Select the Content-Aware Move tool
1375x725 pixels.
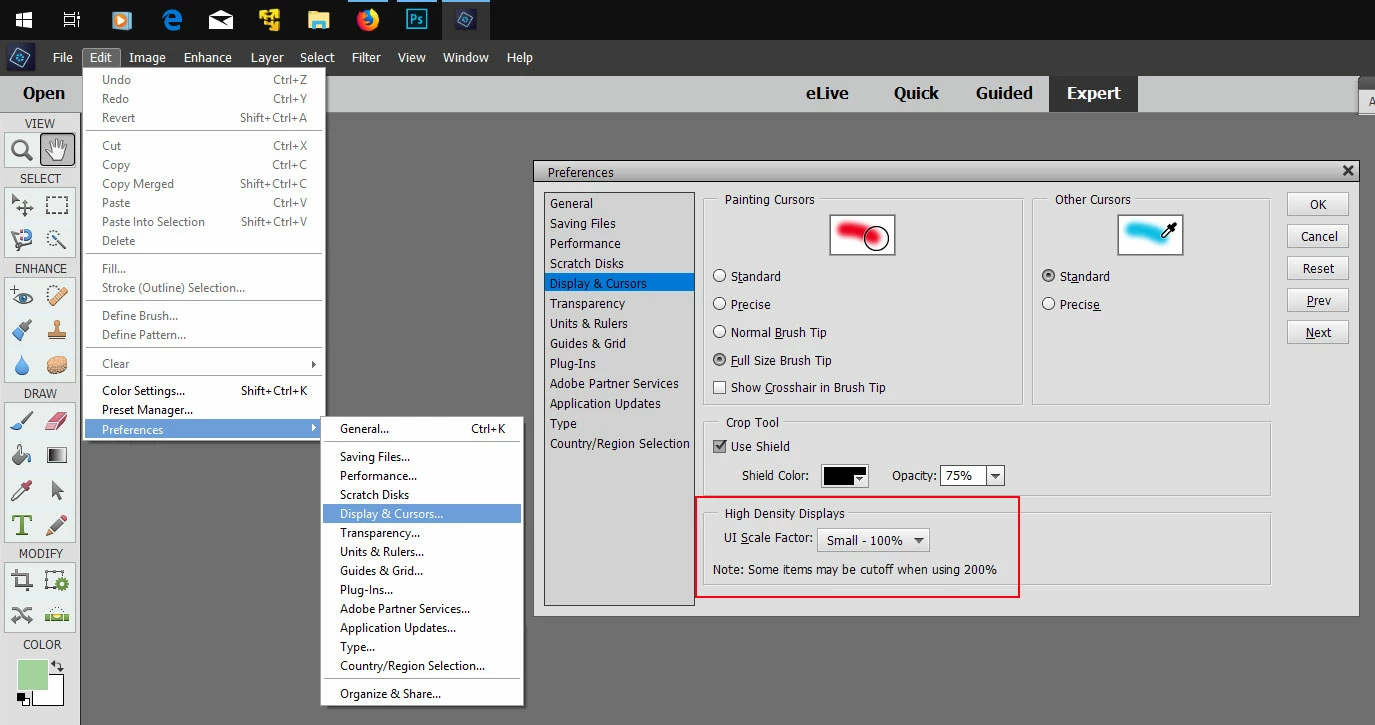click(x=22, y=615)
